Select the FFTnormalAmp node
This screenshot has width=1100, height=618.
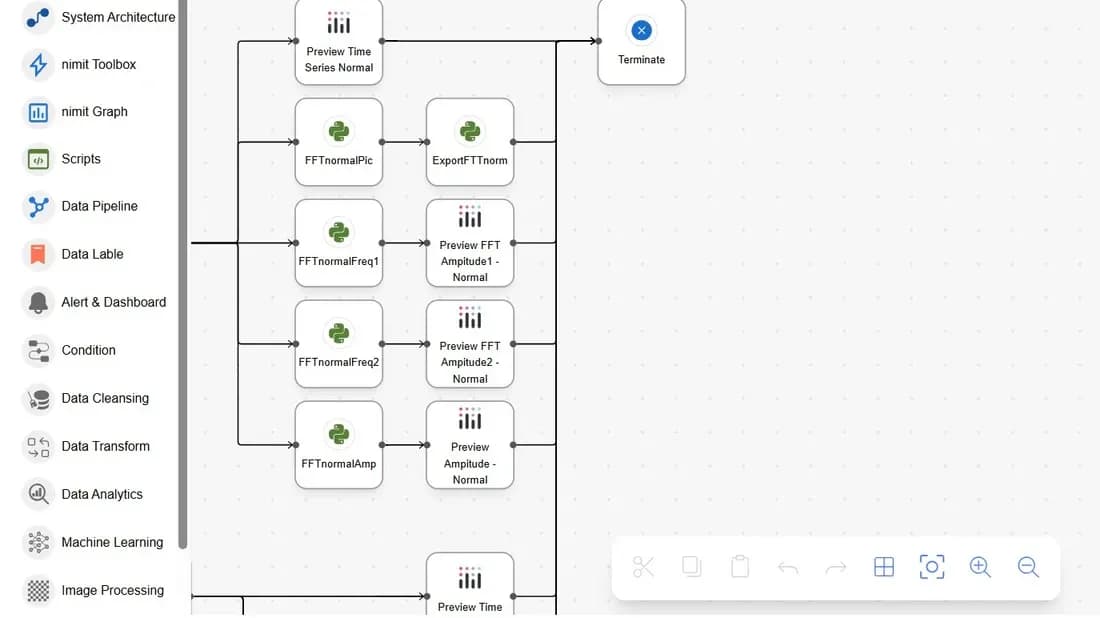click(339, 445)
